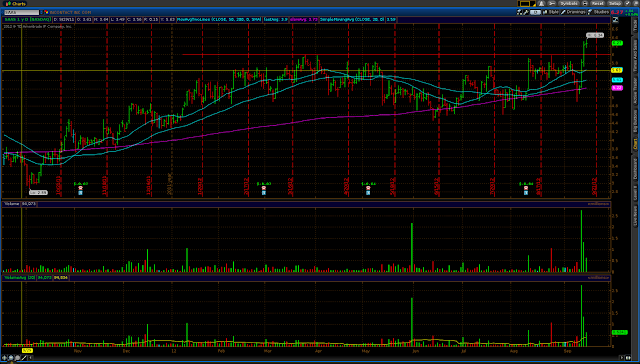Click the timeframe D button
Image resolution: width=640 pixels, height=364 pixels.
pyautogui.click(x=536, y=12)
